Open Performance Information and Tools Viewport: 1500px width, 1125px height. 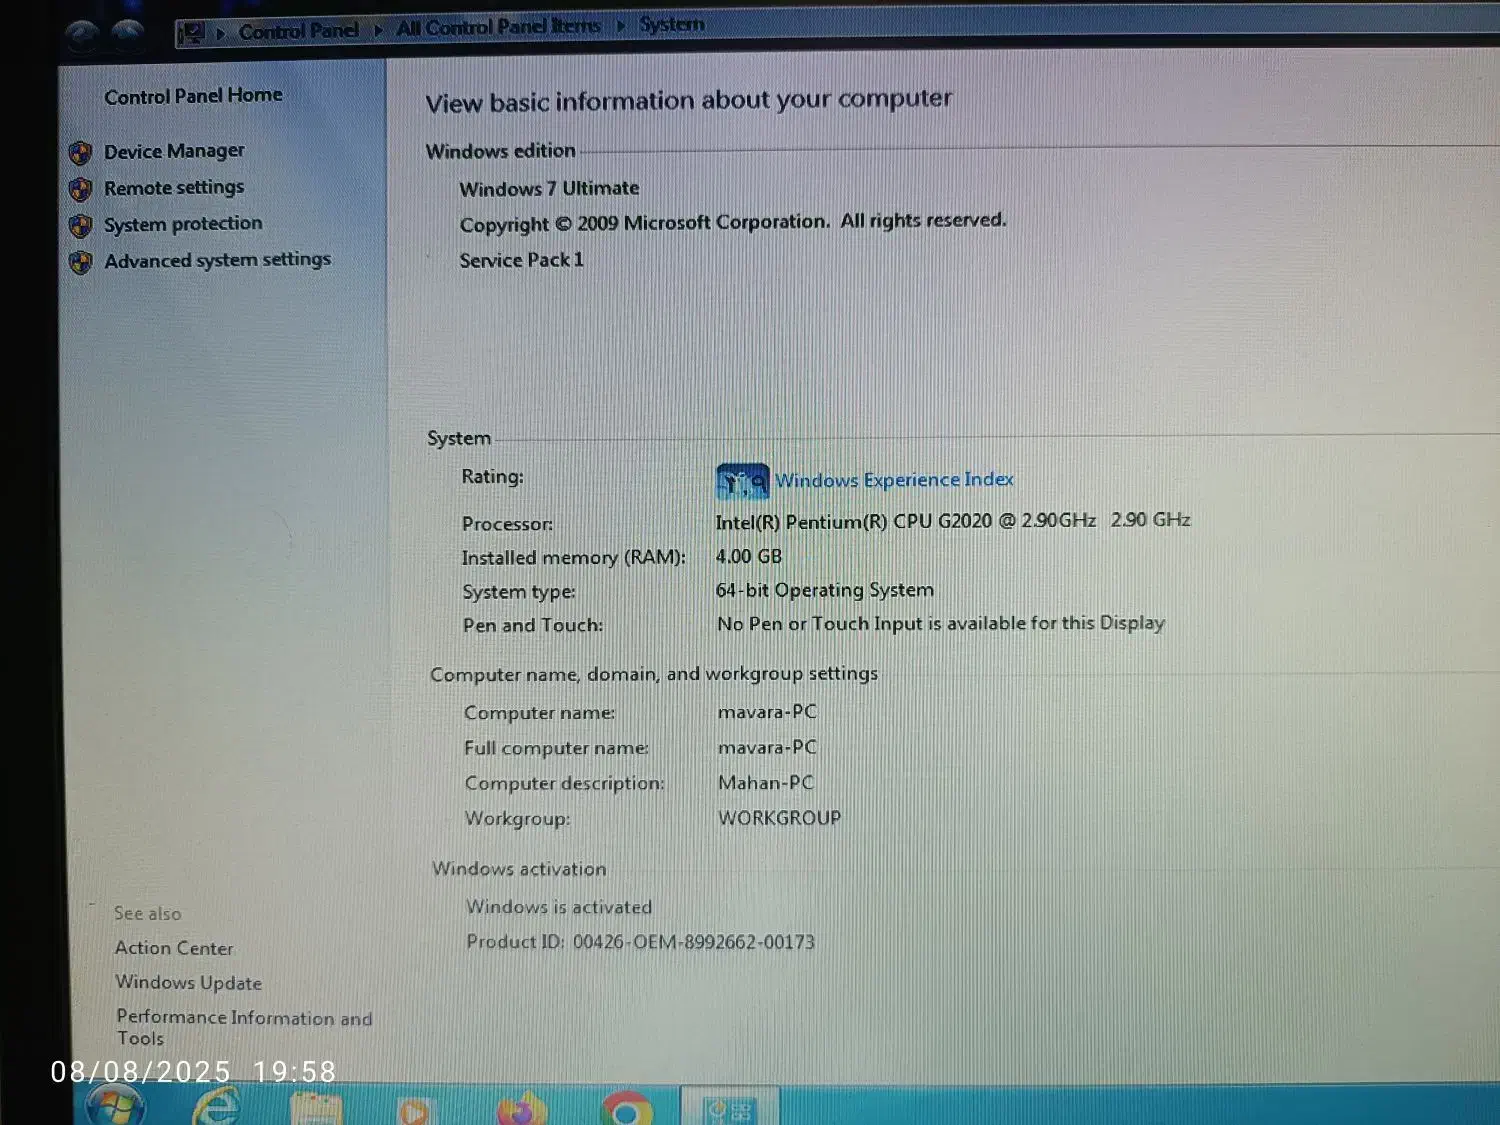[x=244, y=1028]
